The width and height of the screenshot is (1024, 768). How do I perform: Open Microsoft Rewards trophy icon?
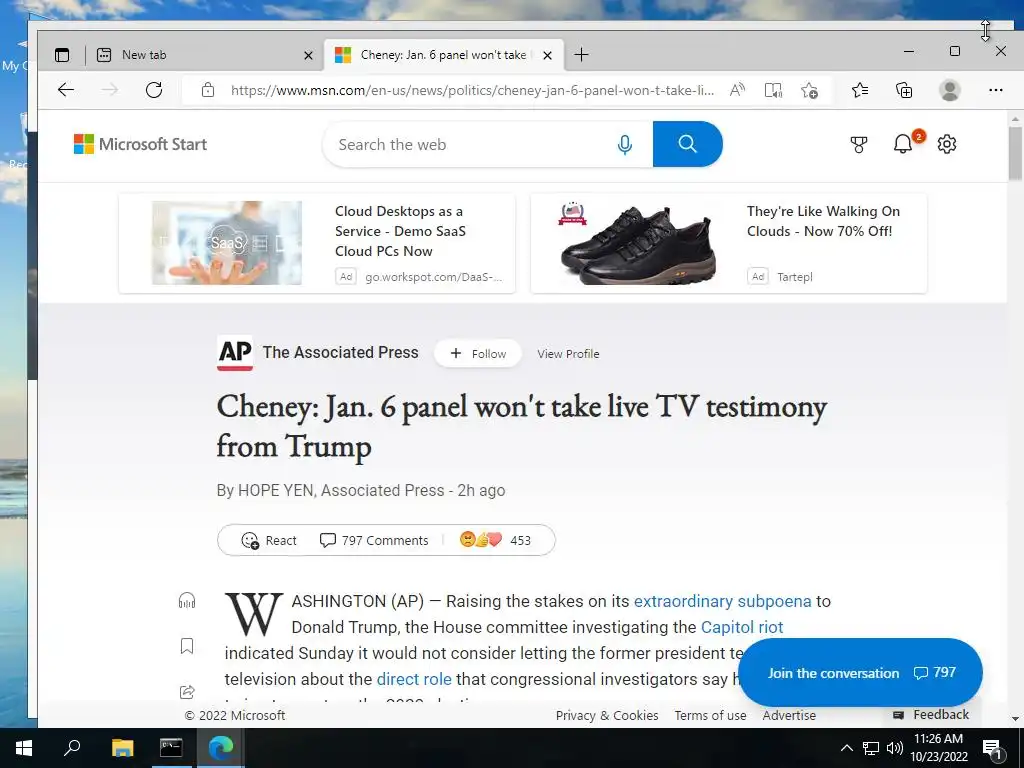(859, 144)
